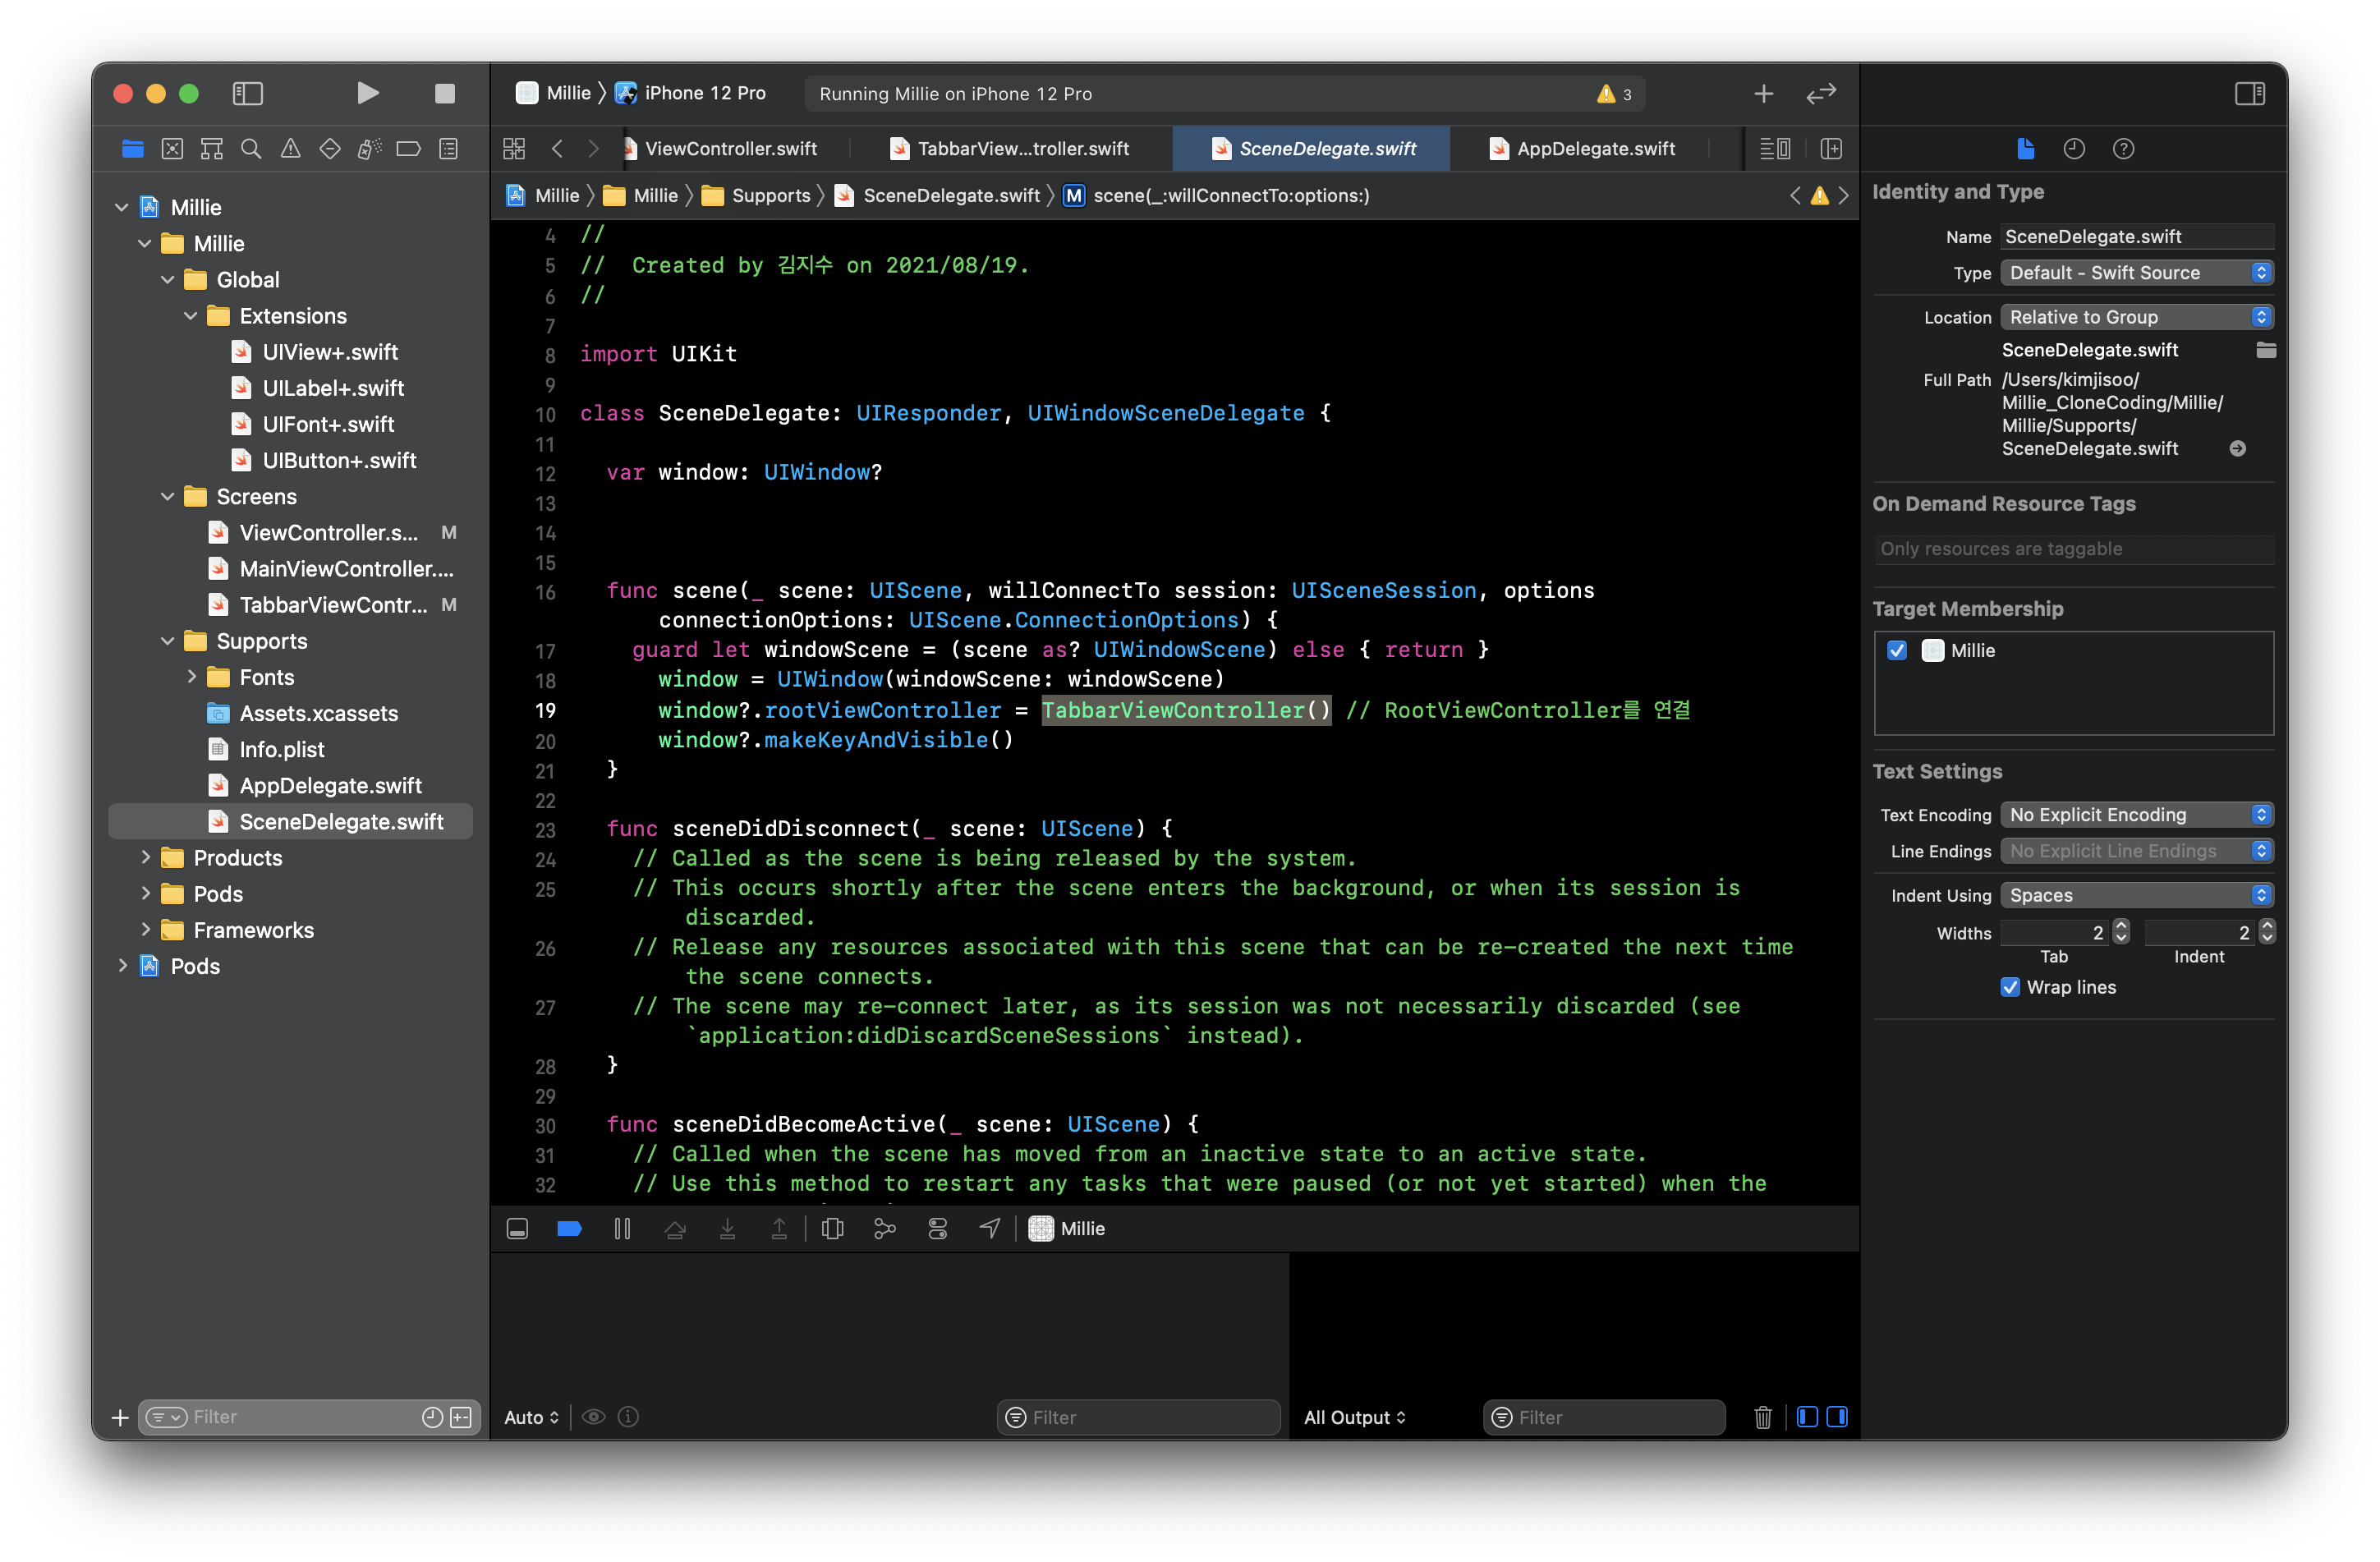Image resolution: width=2380 pixels, height=1562 pixels.
Task: Click the Run play button
Action: click(367, 93)
